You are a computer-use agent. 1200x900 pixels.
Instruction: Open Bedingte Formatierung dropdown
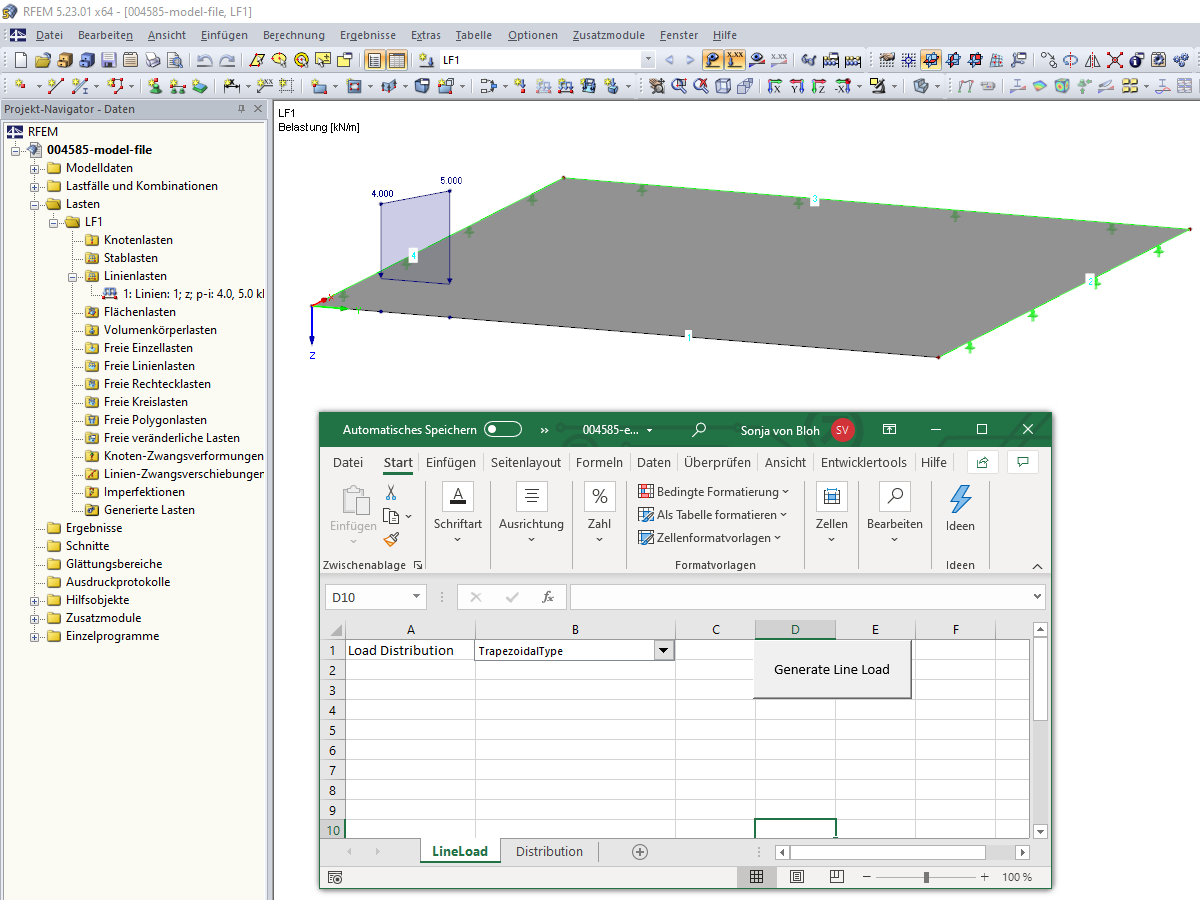[714, 492]
